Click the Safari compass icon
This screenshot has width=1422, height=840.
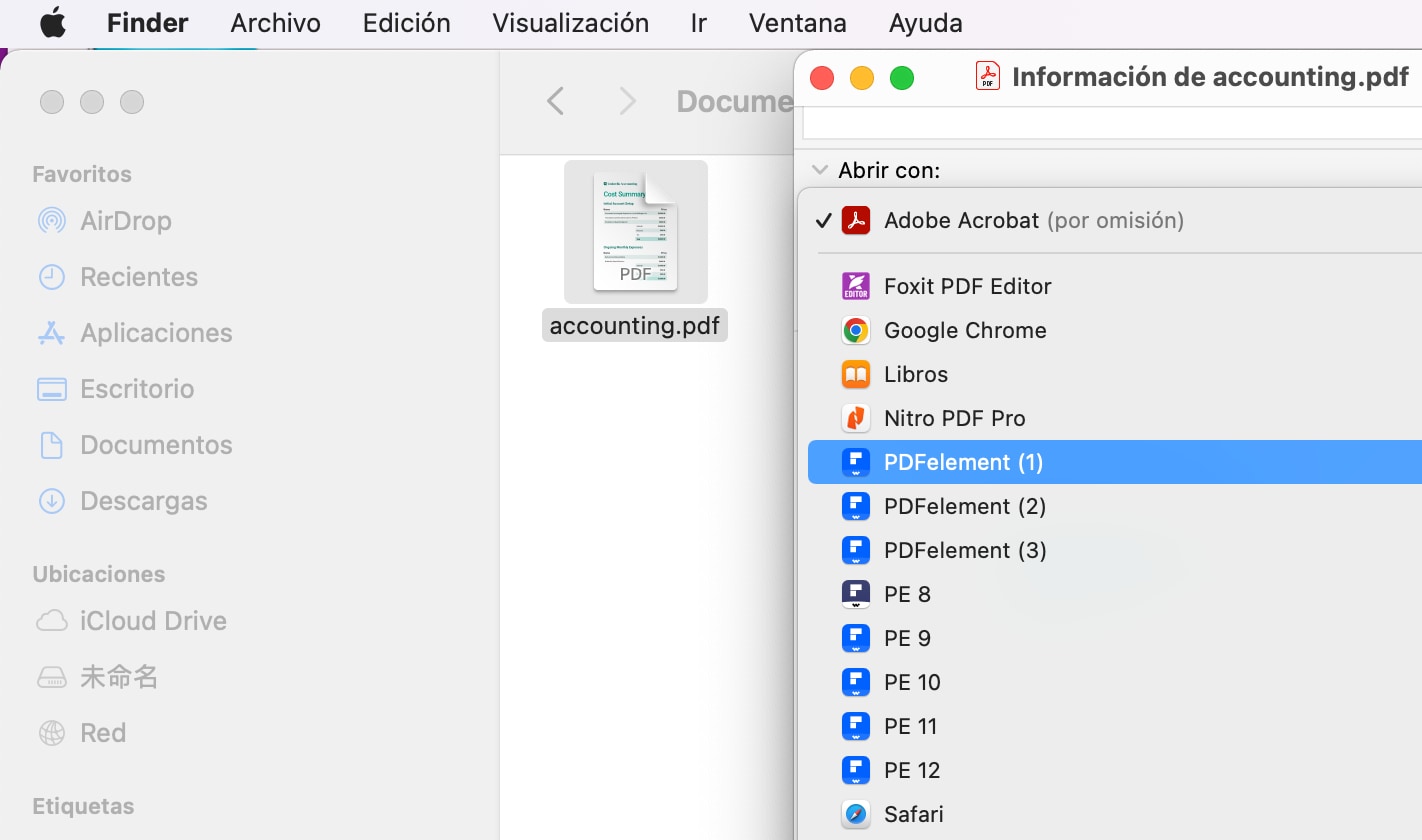(x=856, y=814)
